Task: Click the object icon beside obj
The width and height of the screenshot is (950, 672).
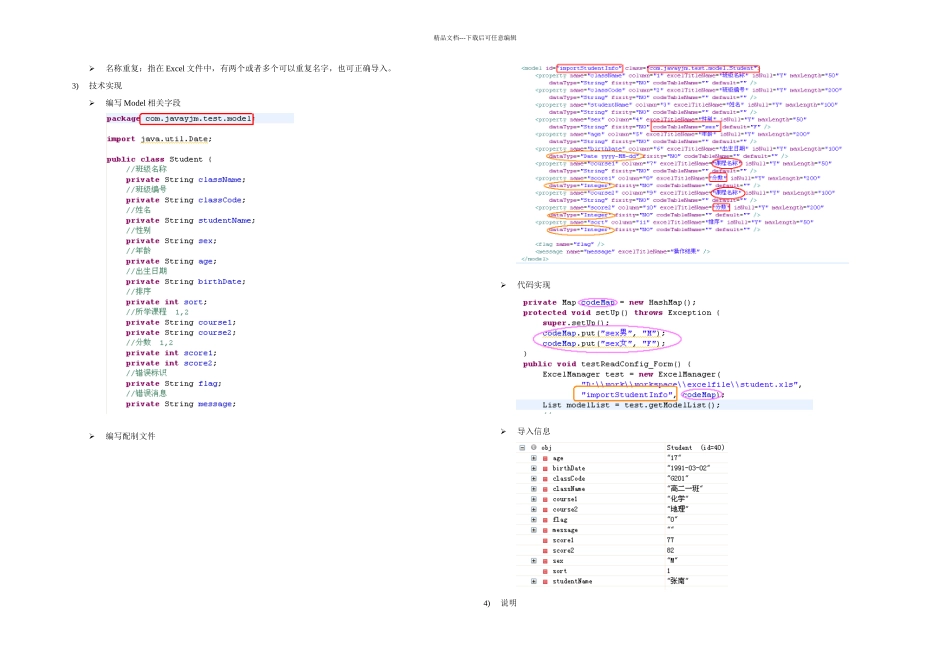Action: point(534,448)
